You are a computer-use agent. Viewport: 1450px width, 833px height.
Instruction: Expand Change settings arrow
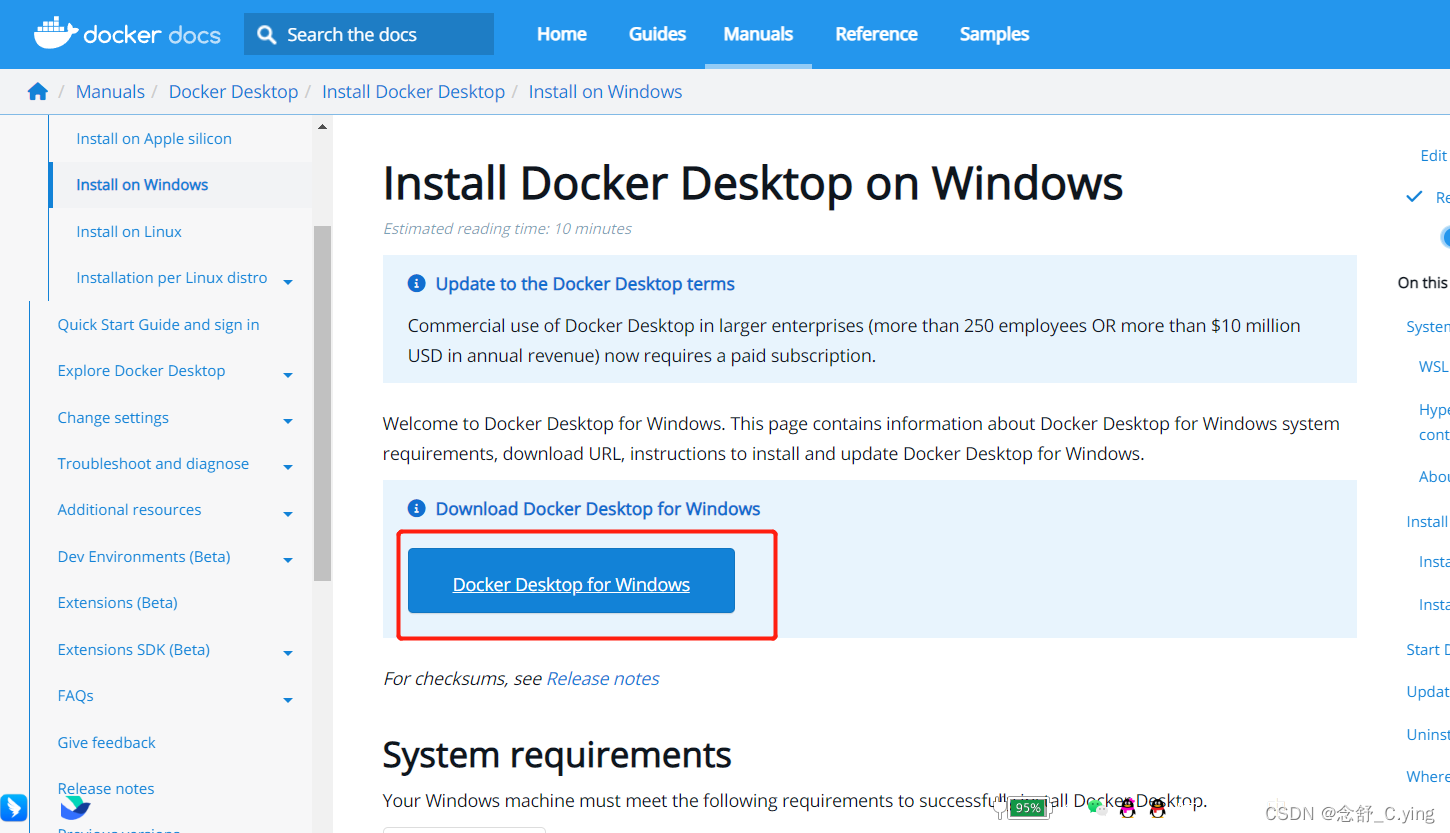pos(288,422)
